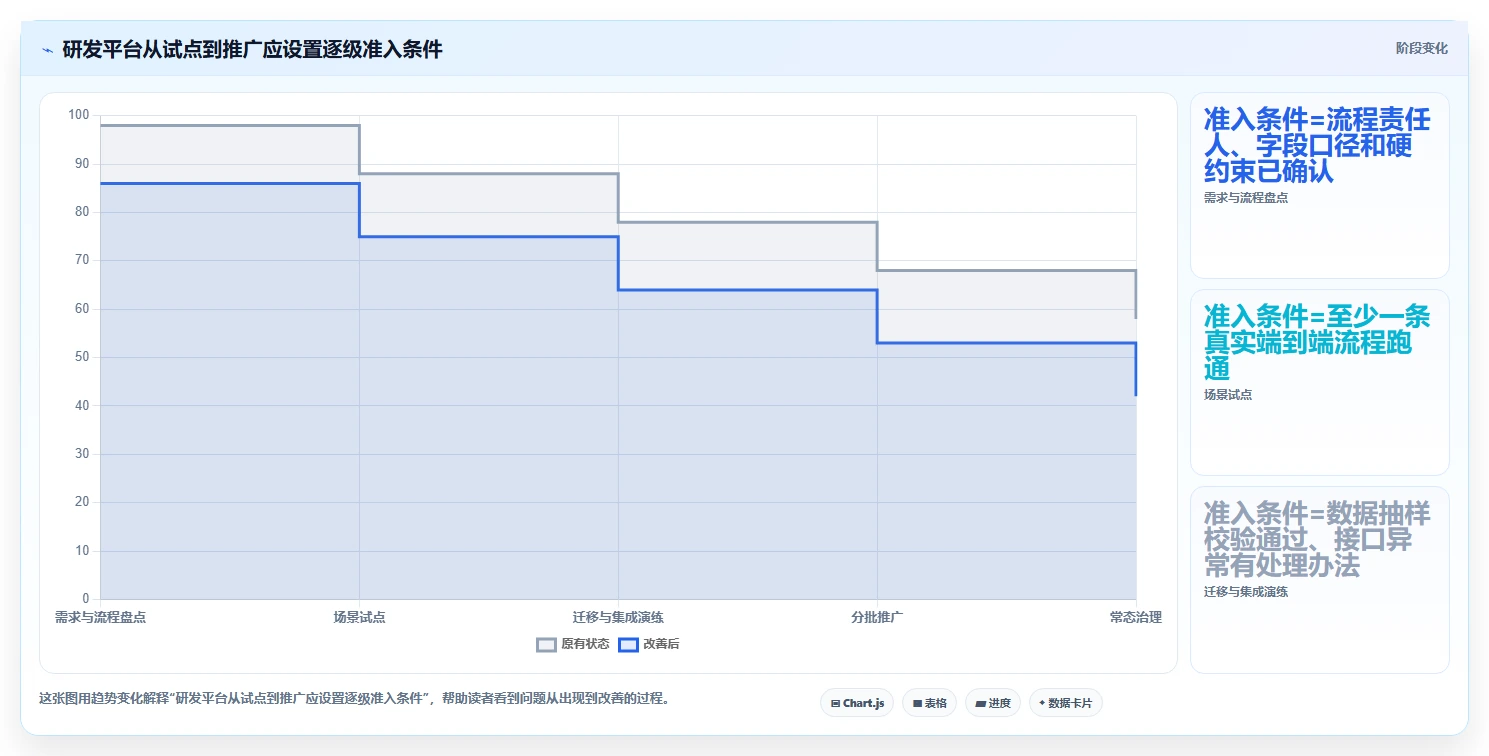
Task: Toggle the 改善后 legend series
Action: [649, 644]
